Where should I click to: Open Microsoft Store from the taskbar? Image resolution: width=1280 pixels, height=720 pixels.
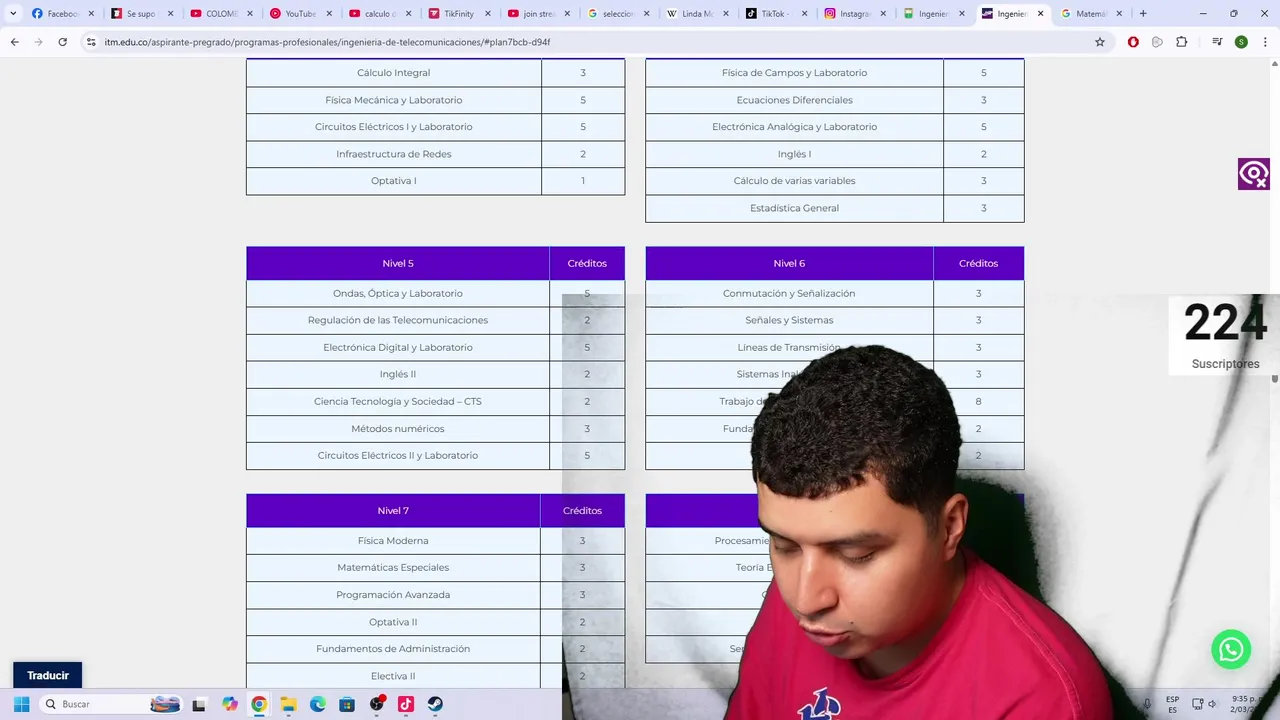coord(347,704)
